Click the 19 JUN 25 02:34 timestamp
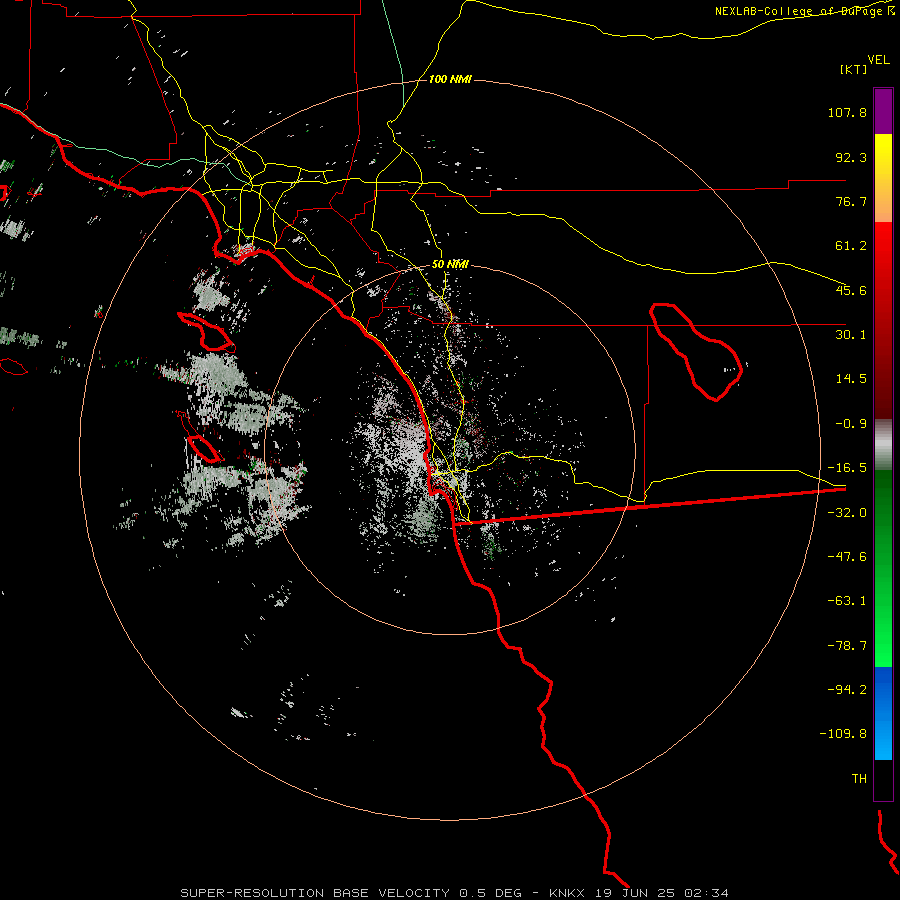The width and height of the screenshot is (900, 900). pos(660,893)
